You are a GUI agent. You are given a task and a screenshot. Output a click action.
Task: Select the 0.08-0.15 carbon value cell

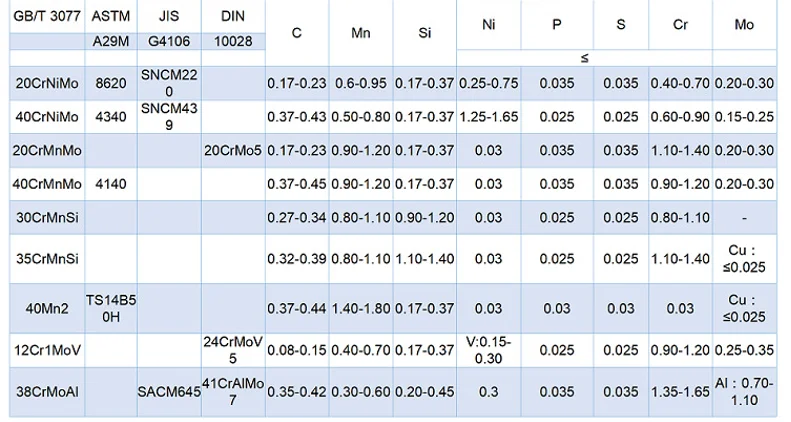coord(297,350)
